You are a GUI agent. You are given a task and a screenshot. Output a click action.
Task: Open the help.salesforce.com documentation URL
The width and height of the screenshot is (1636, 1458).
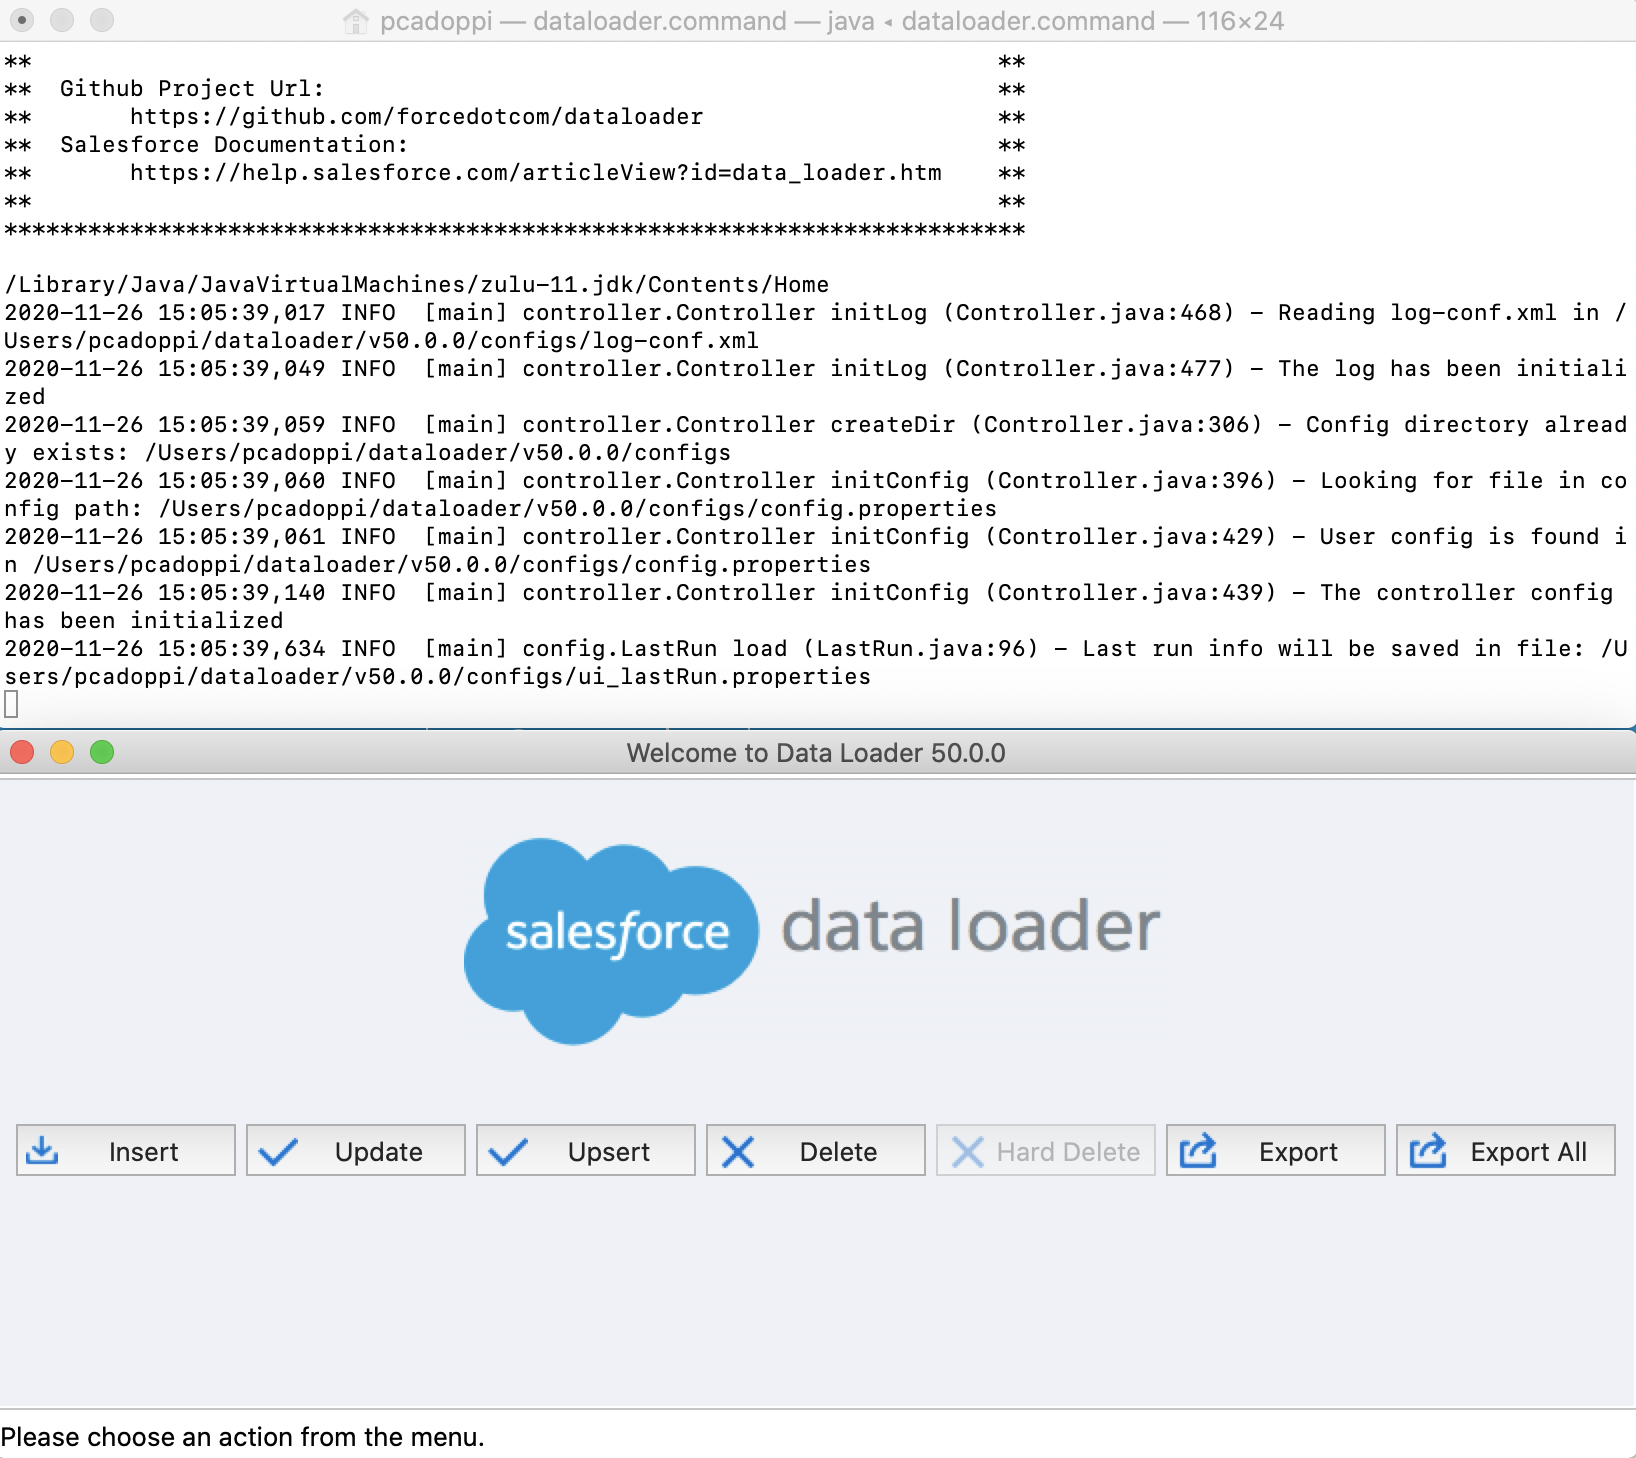tap(535, 173)
